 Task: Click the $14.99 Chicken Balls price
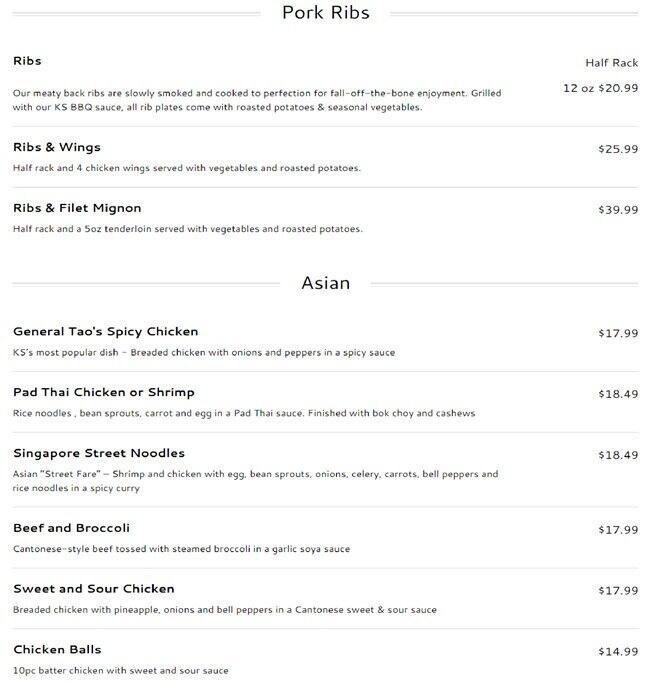pyautogui.click(x=617, y=651)
